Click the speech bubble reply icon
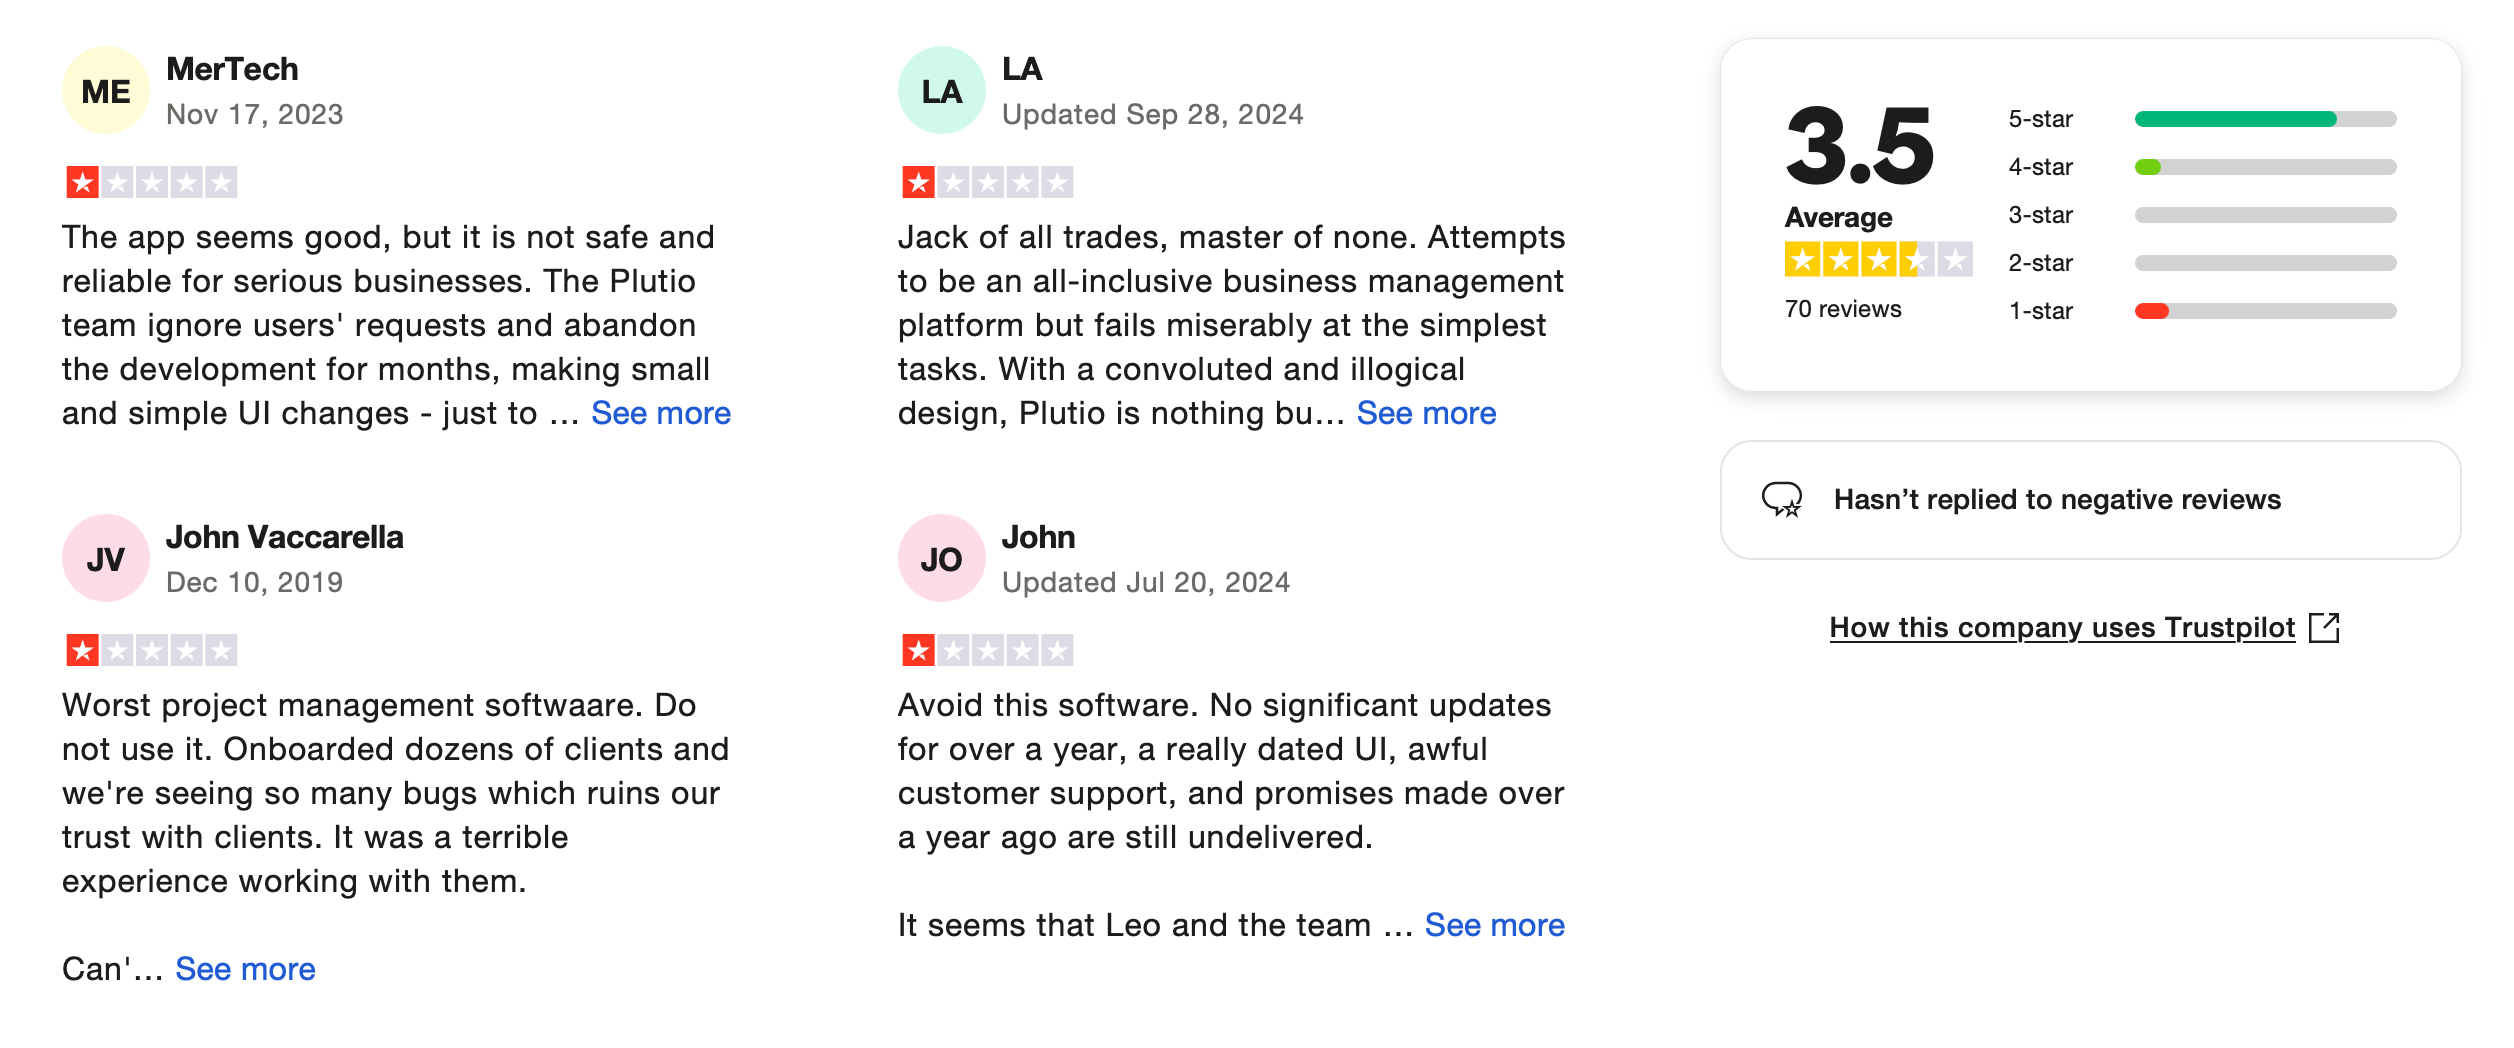The height and width of the screenshot is (1048, 2514). point(1781,499)
